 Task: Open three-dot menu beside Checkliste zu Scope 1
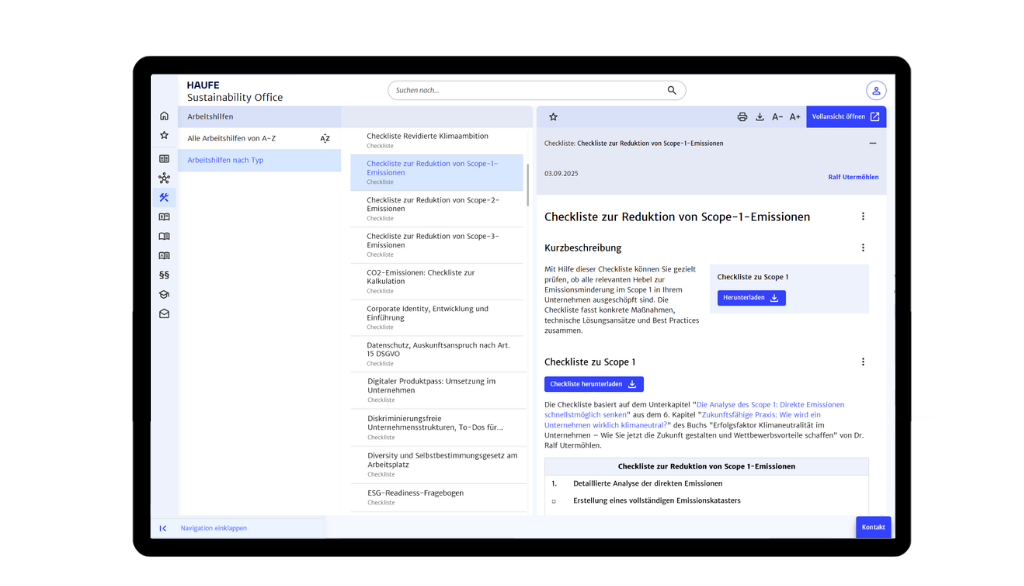point(863,362)
